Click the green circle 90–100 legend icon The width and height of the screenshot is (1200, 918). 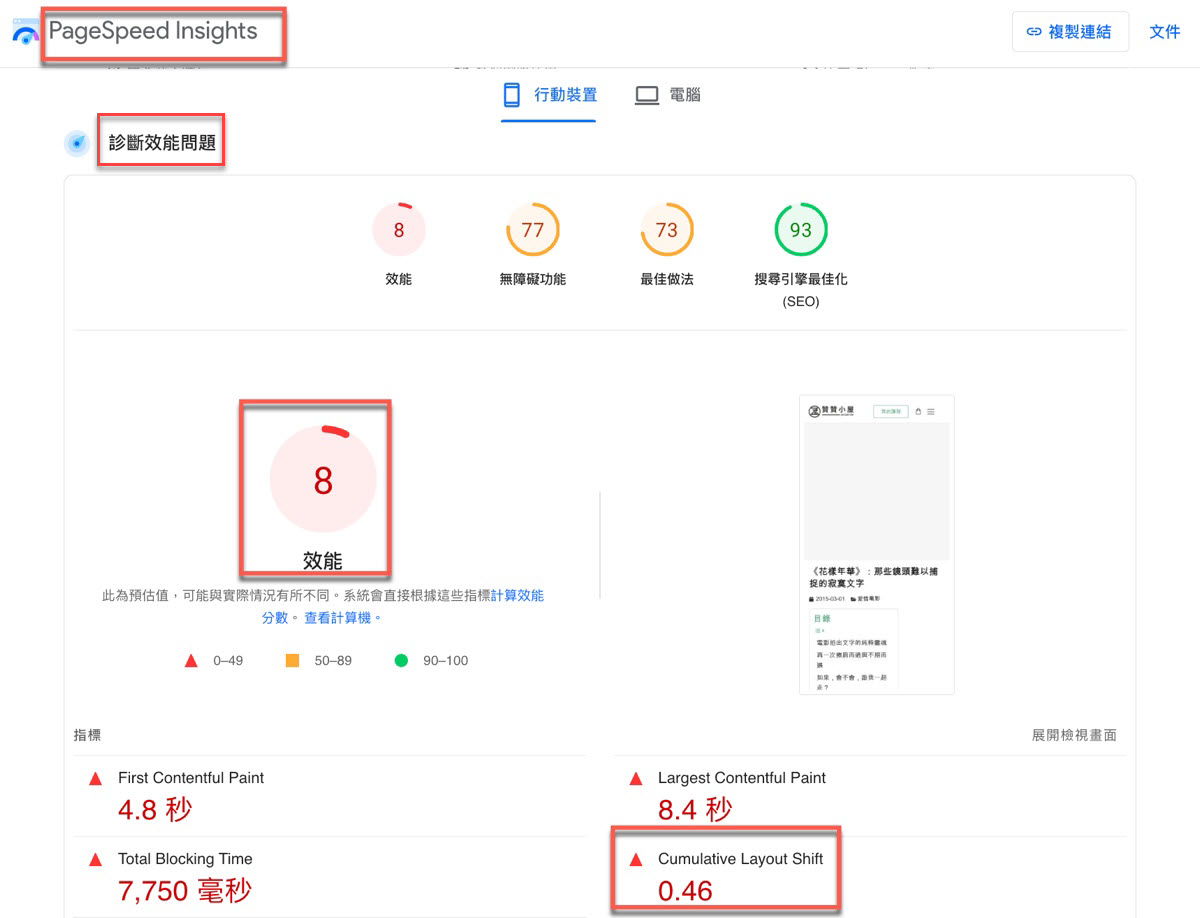pos(402,661)
